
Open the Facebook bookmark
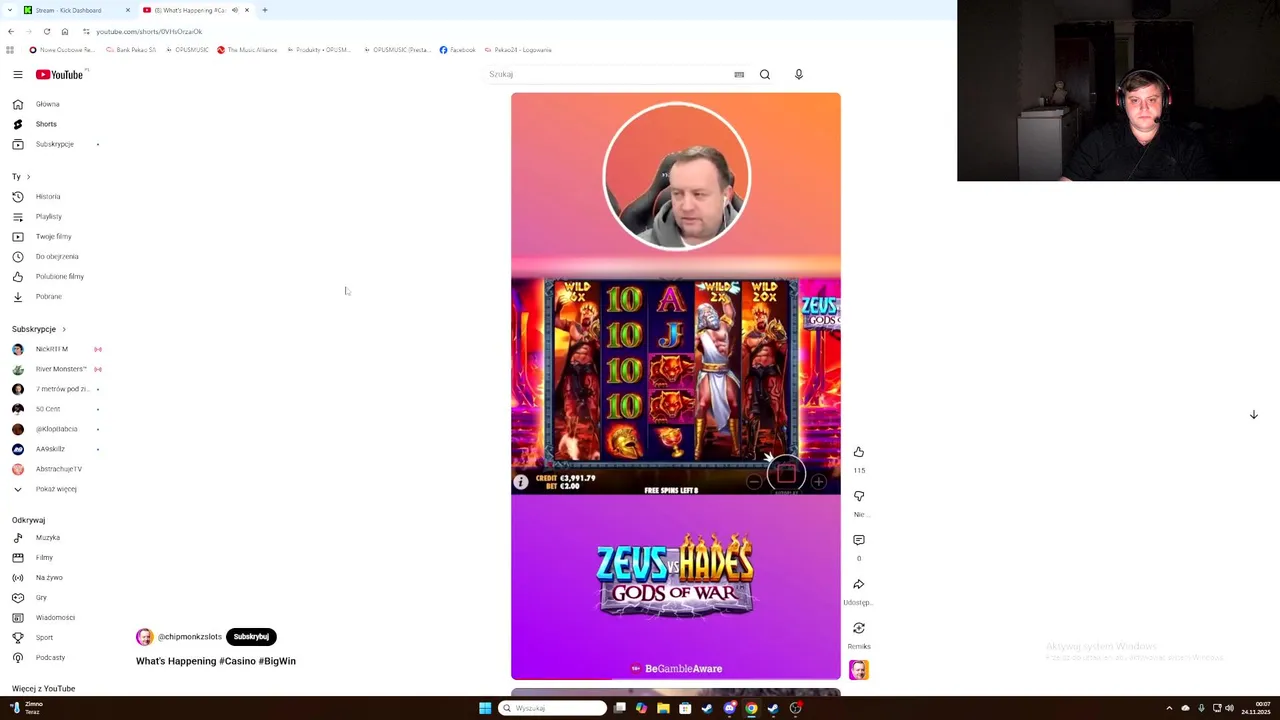pyautogui.click(x=458, y=50)
